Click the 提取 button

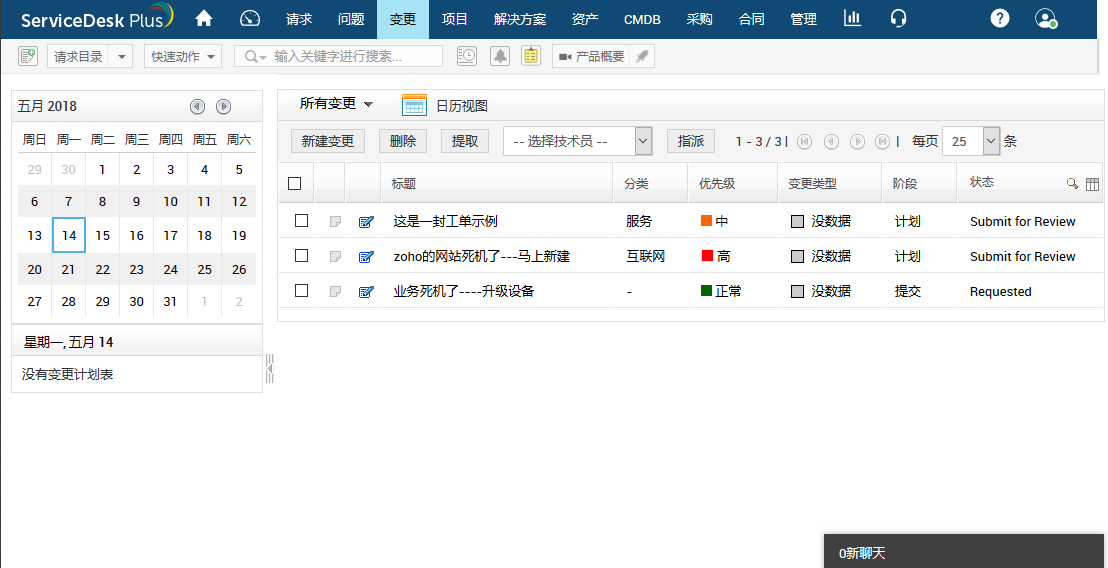465,141
